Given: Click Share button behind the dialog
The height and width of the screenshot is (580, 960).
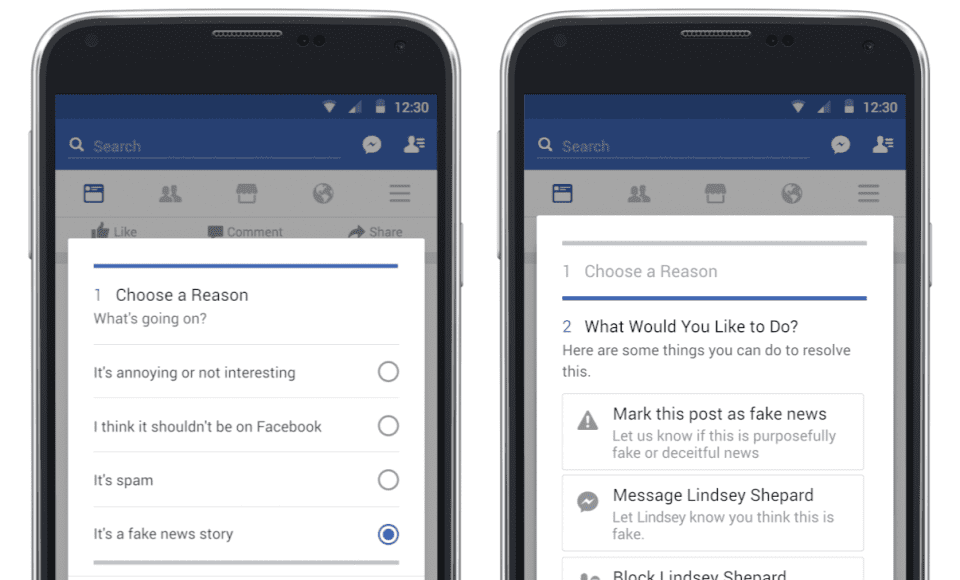Looking at the screenshot, I should (375, 232).
